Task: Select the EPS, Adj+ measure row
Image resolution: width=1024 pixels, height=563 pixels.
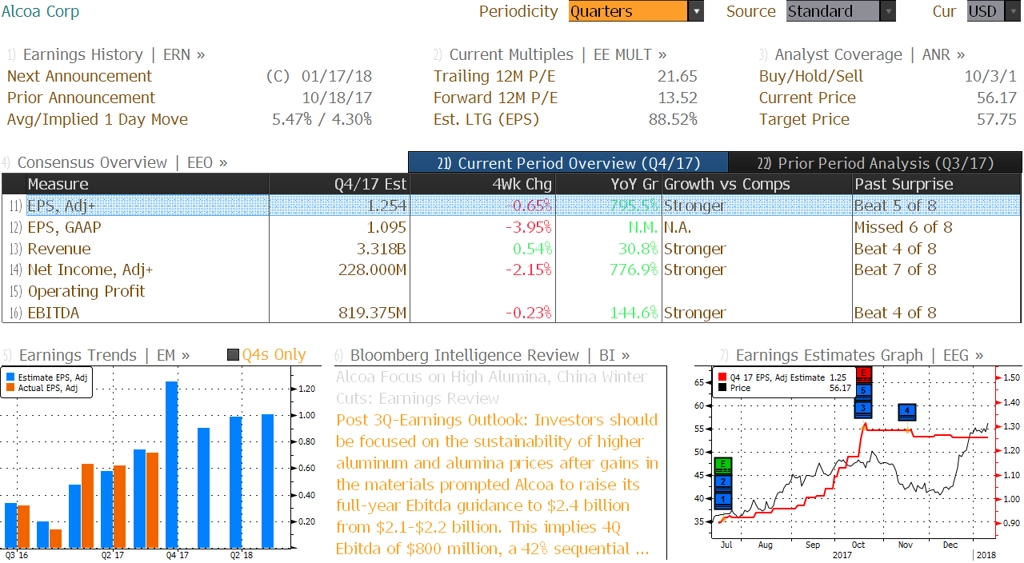Action: coord(511,206)
